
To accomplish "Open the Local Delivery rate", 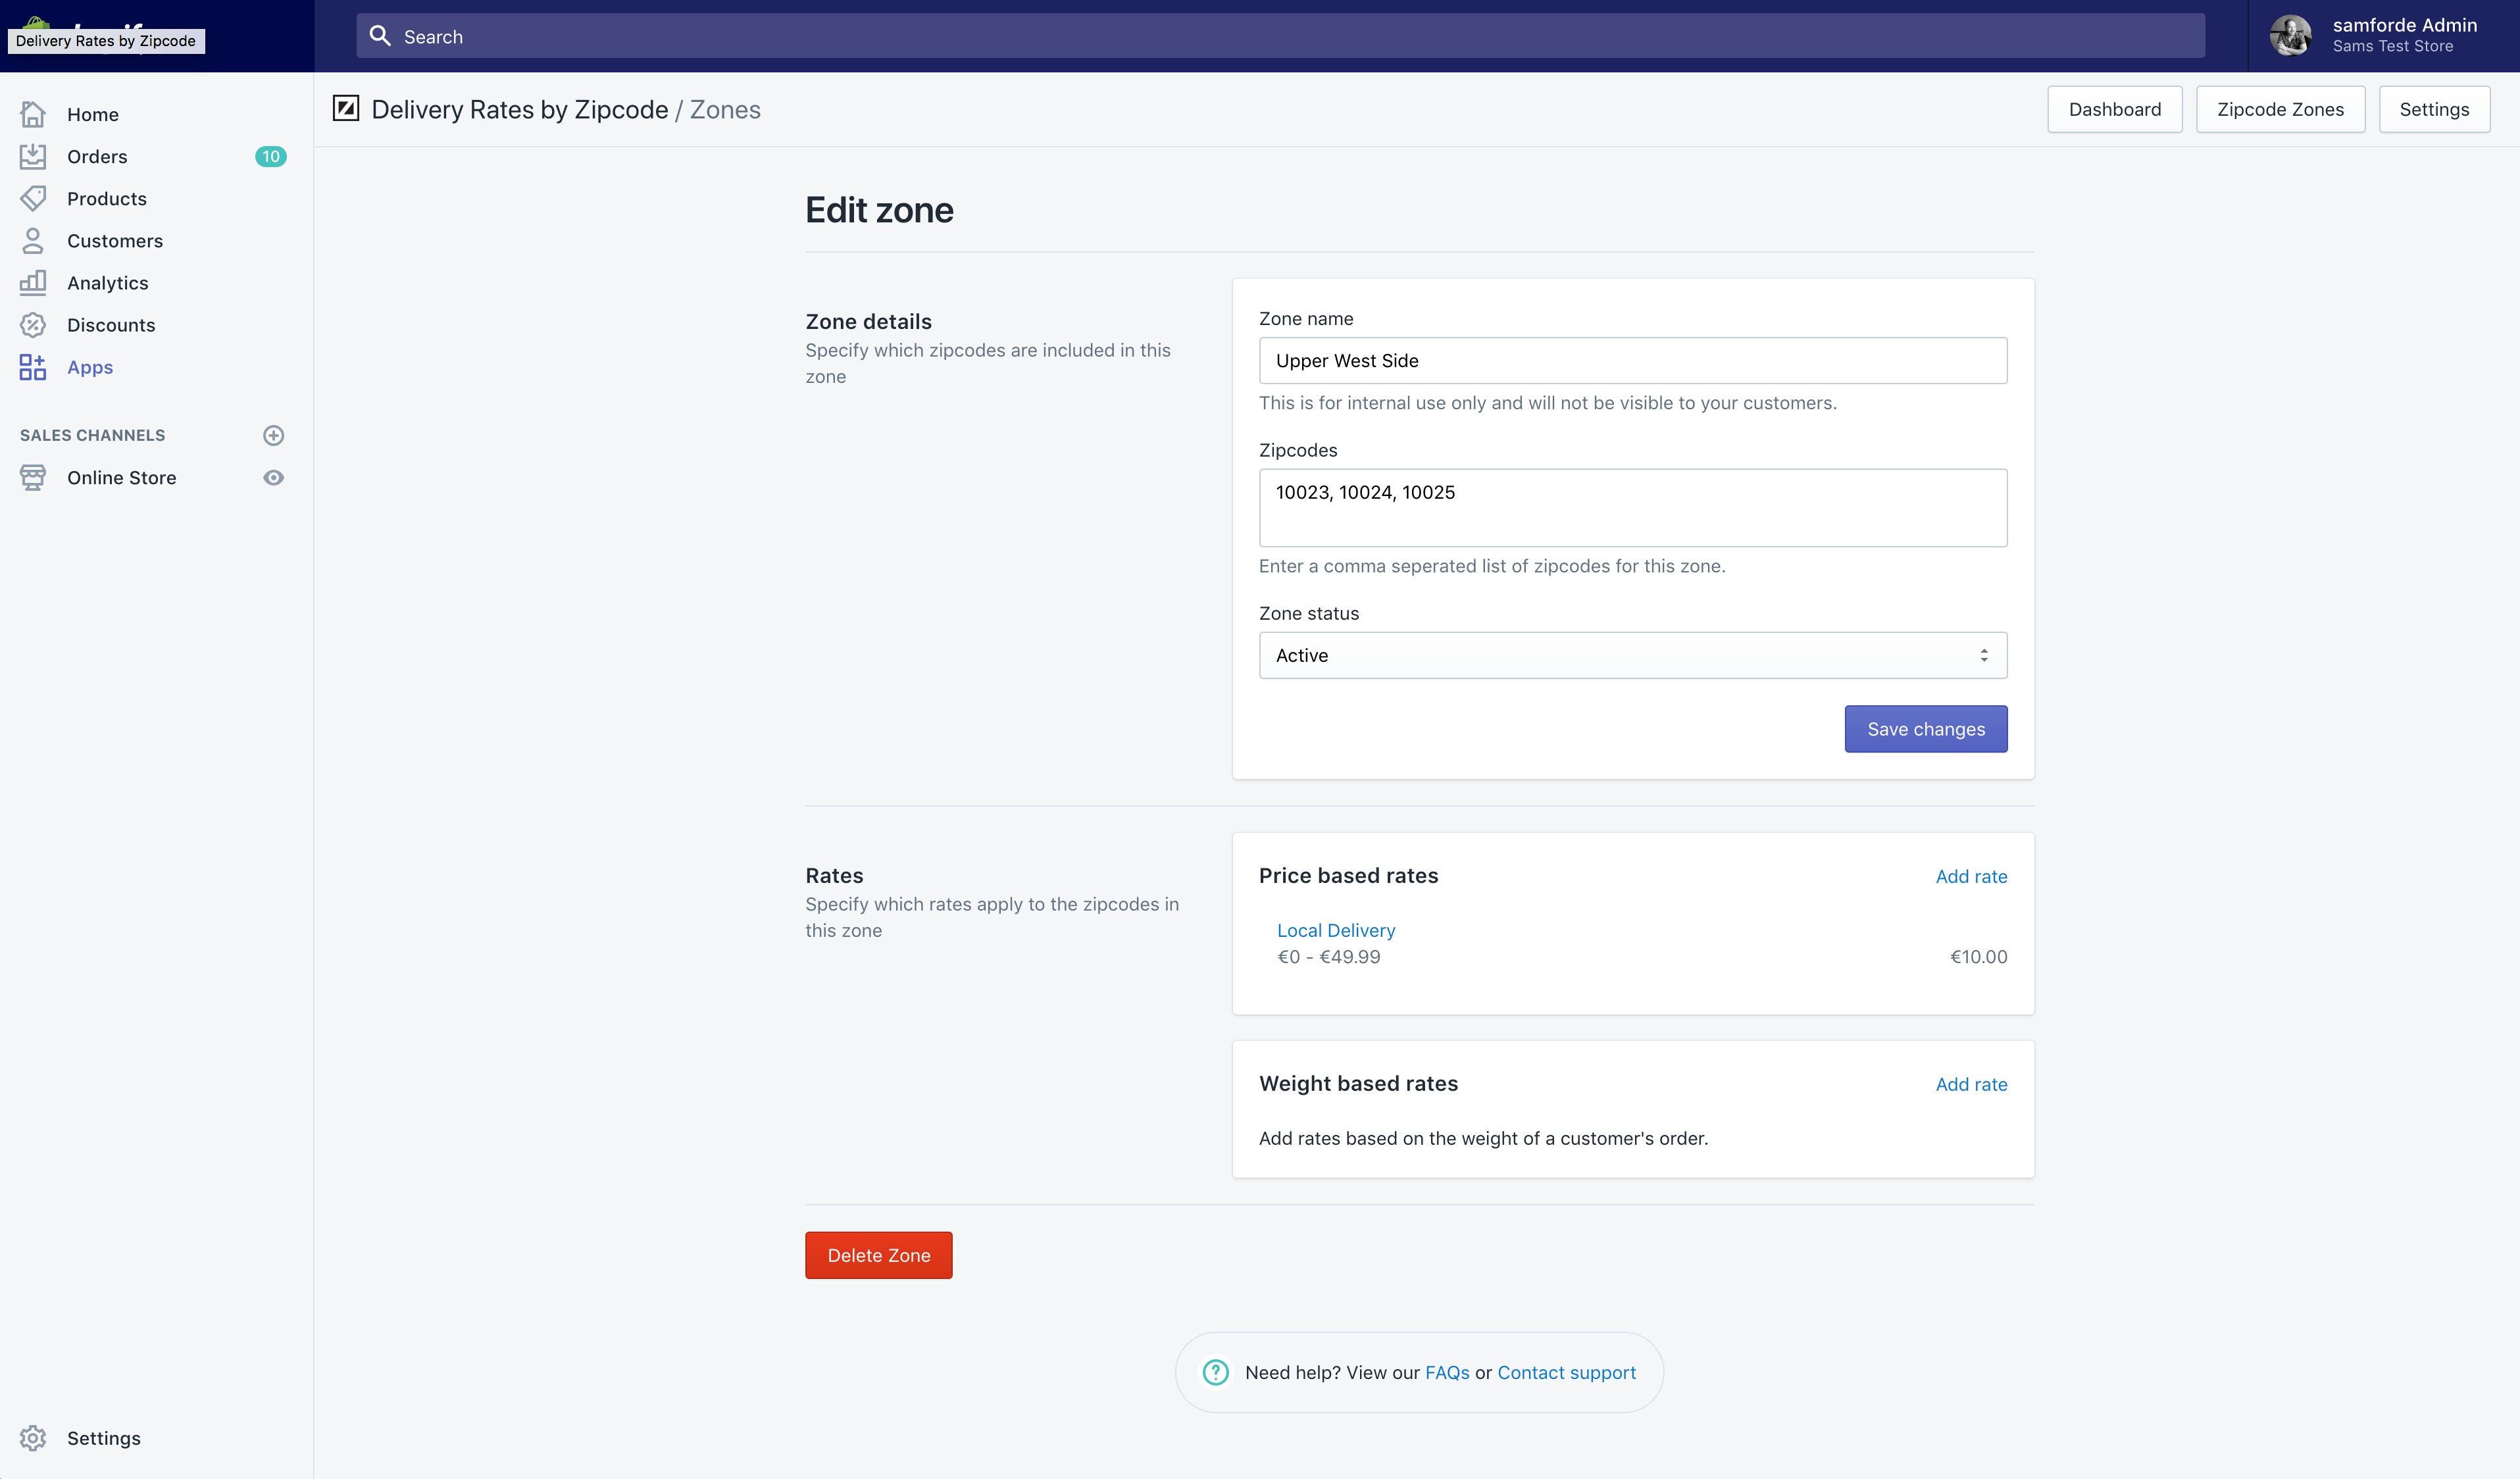I will [x=1336, y=930].
